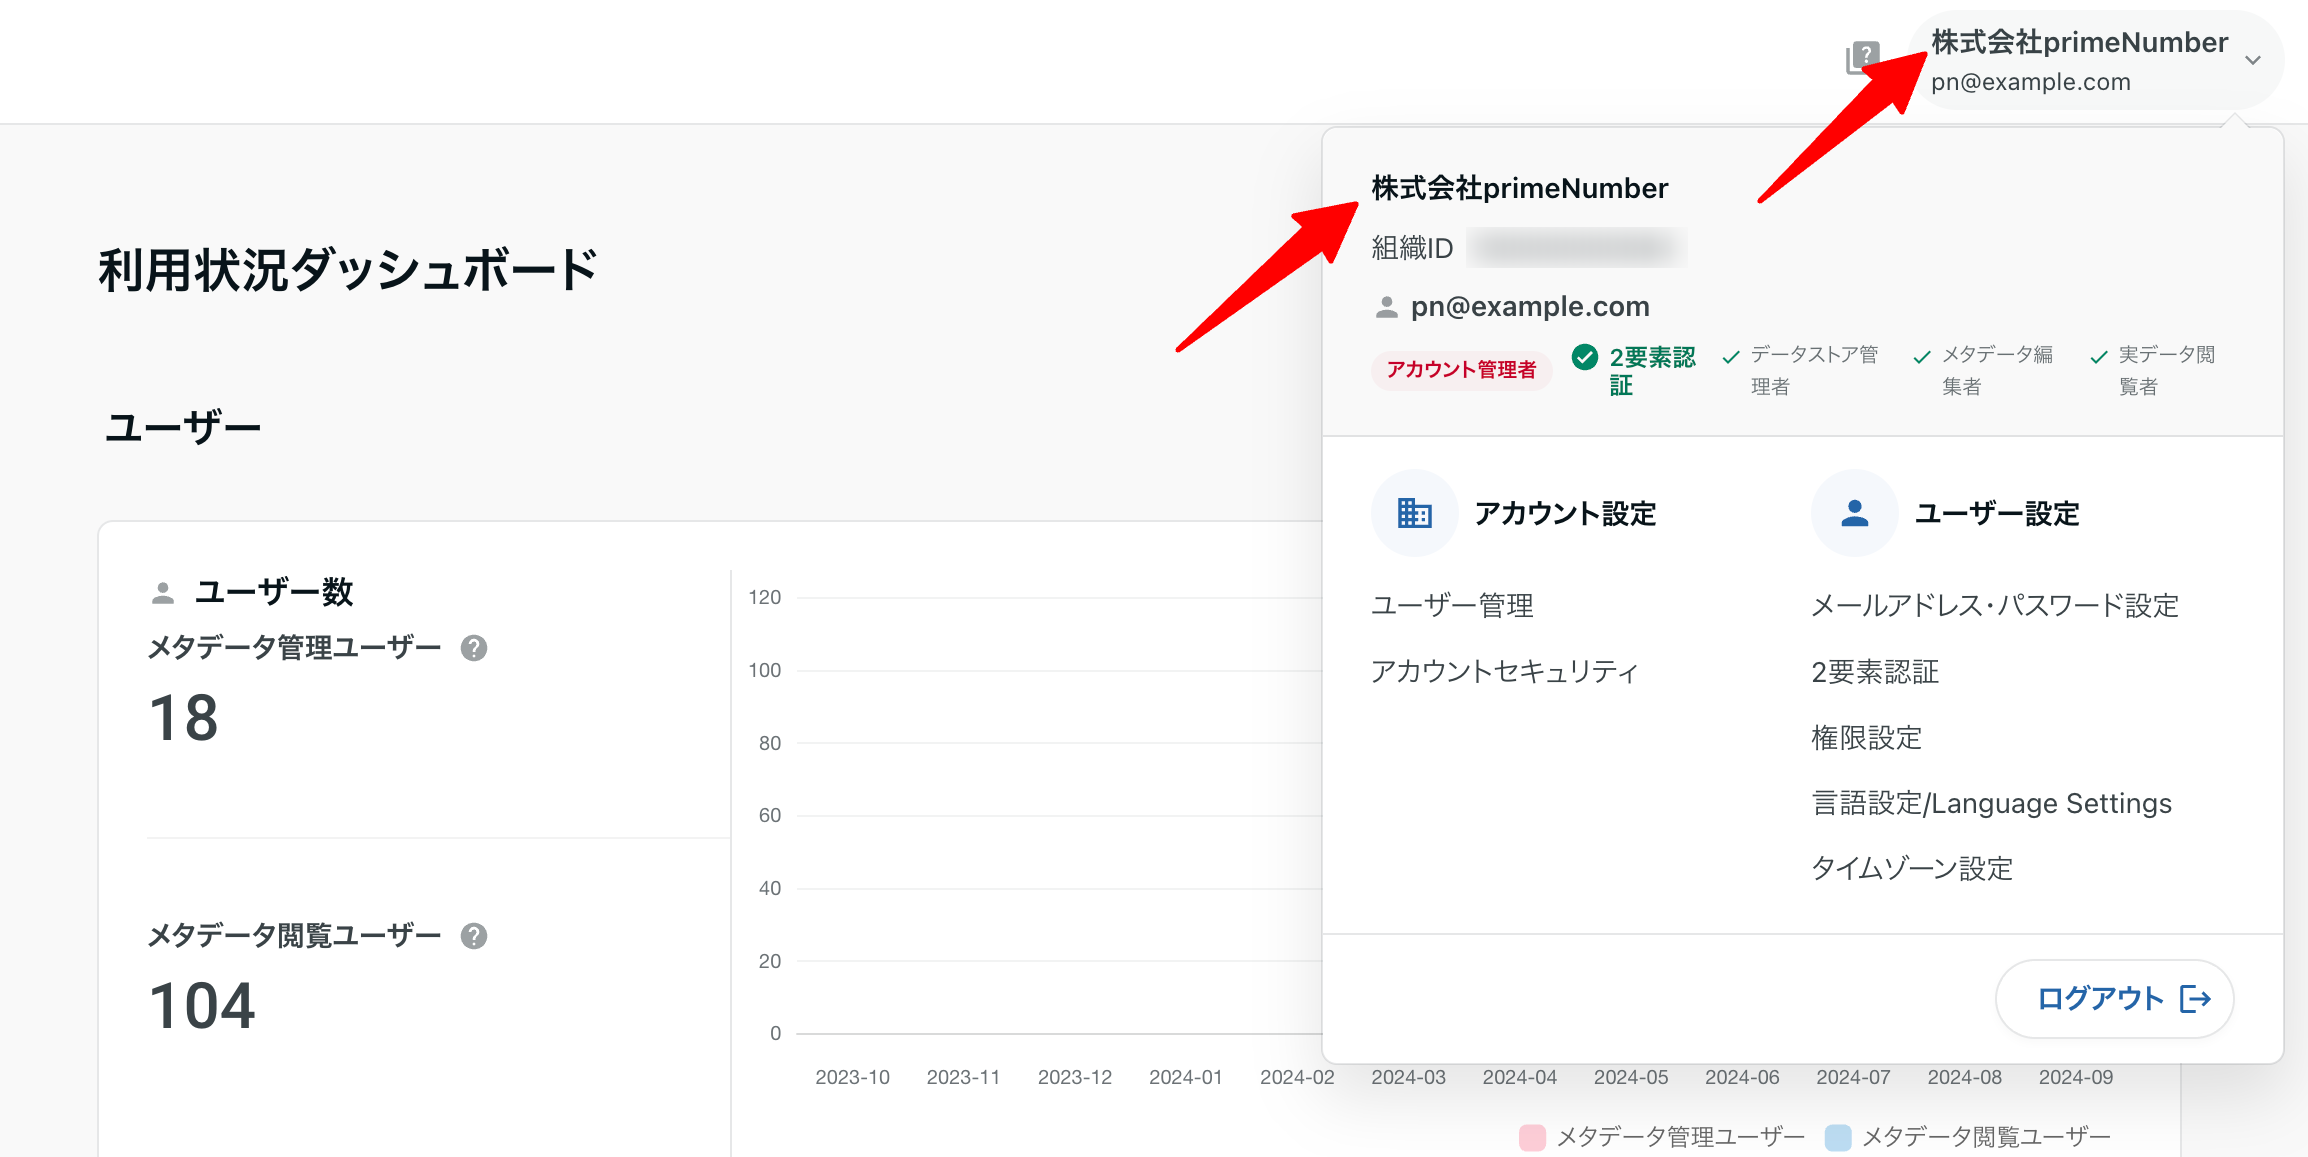Click the 2023-10 axis label on chart

pos(852,1077)
